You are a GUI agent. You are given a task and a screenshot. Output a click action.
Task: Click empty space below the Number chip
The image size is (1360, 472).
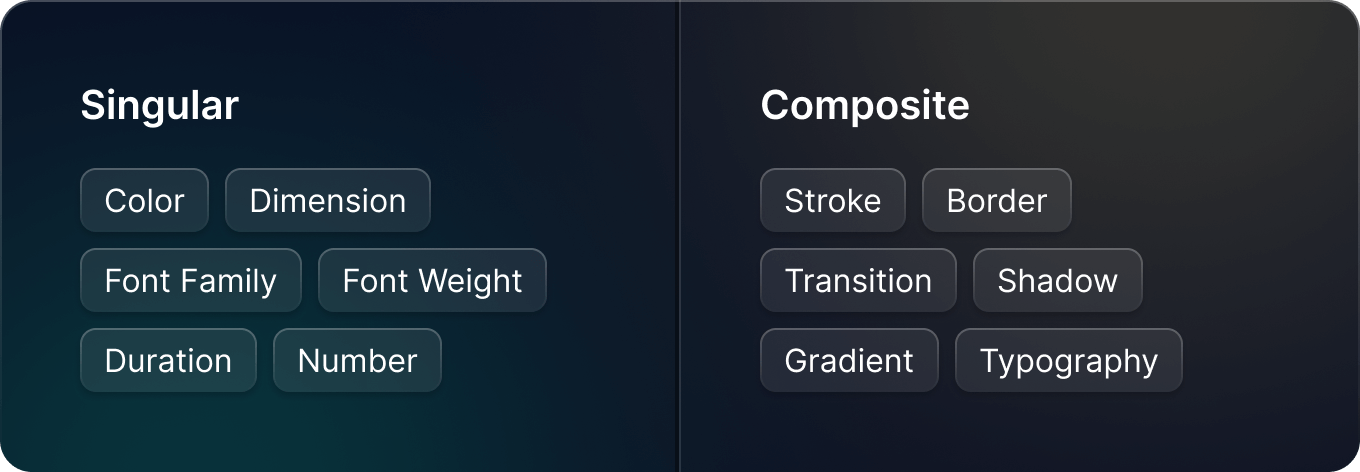click(357, 430)
